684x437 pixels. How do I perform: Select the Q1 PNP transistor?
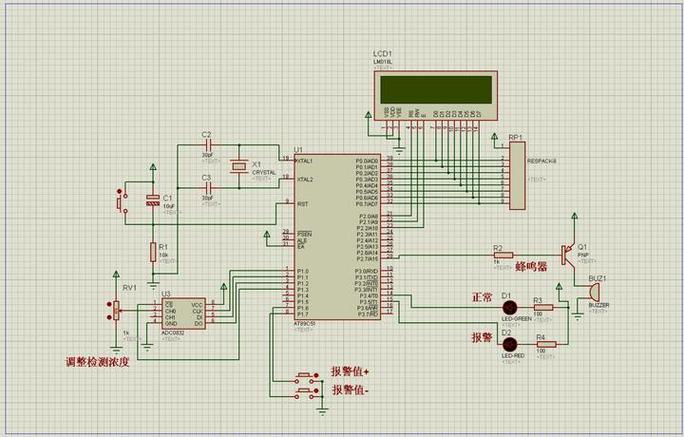[x=569, y=254]
